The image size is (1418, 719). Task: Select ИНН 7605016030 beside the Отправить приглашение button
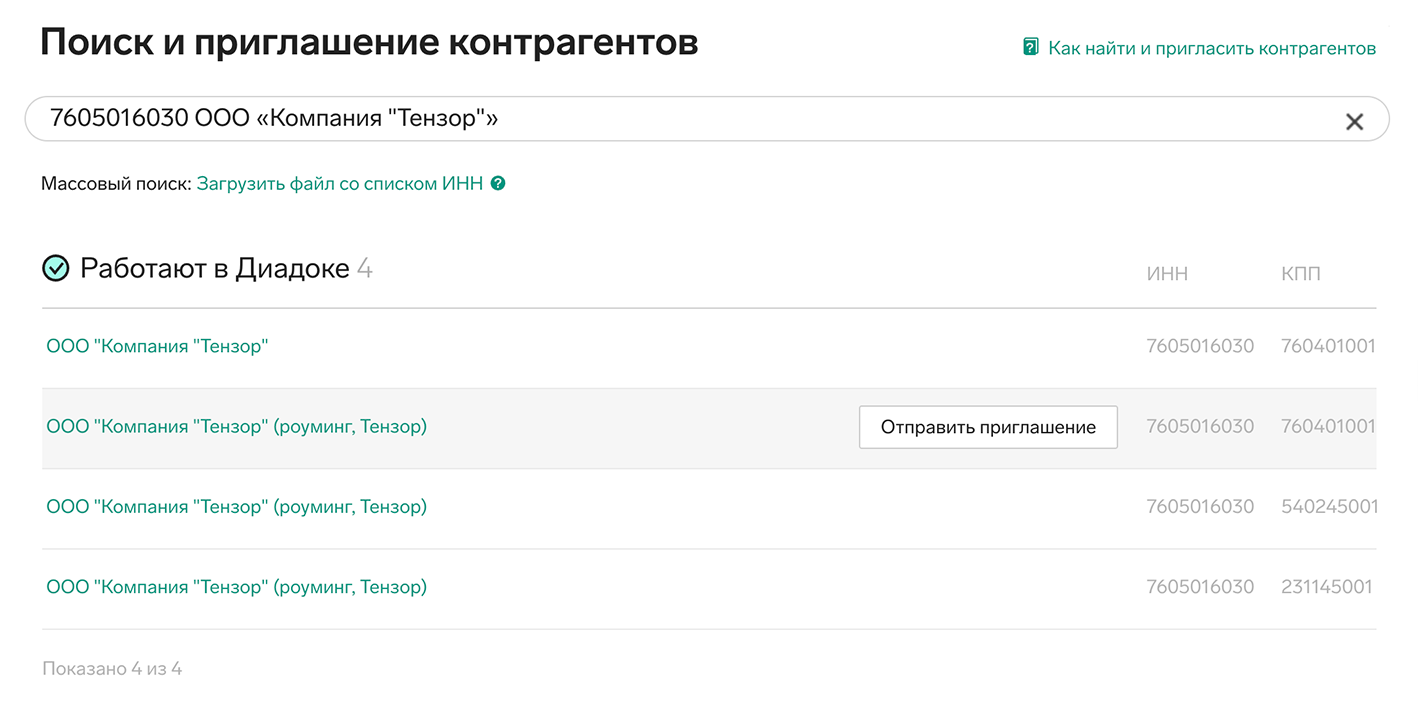click(x=1200, y=427)
